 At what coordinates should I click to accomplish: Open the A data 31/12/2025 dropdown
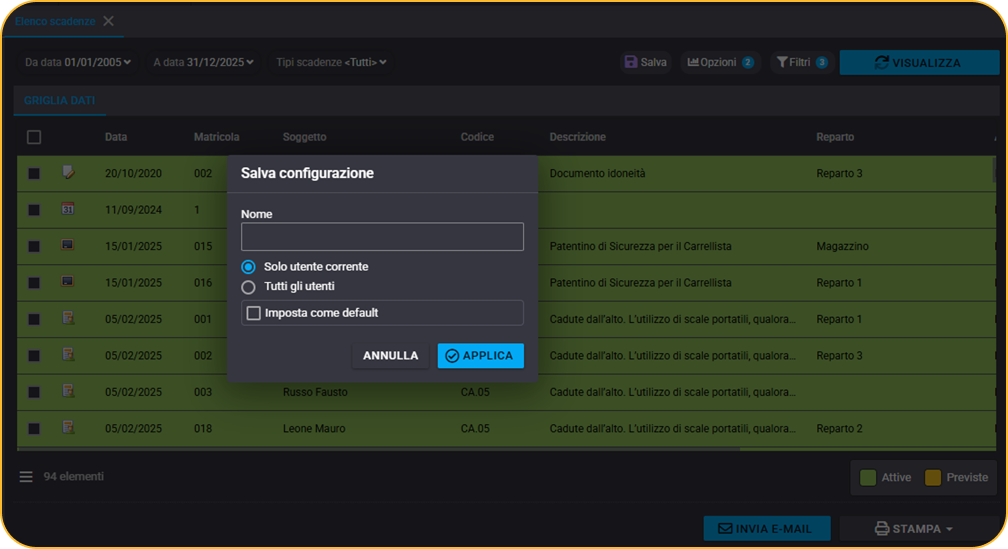203,62
